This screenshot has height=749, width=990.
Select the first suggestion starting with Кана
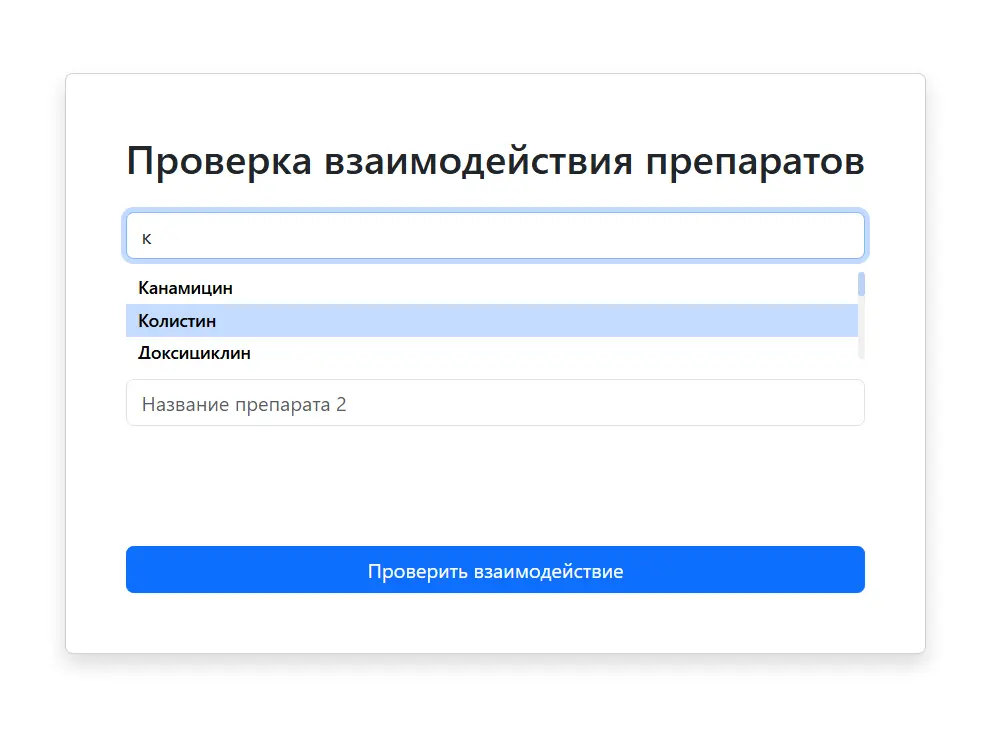pos(186,288)
